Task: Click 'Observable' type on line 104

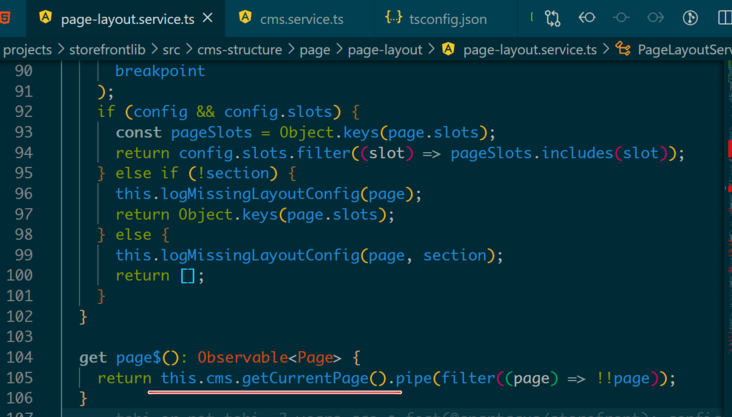Action: pyautogui.click(x=243, y=358)
